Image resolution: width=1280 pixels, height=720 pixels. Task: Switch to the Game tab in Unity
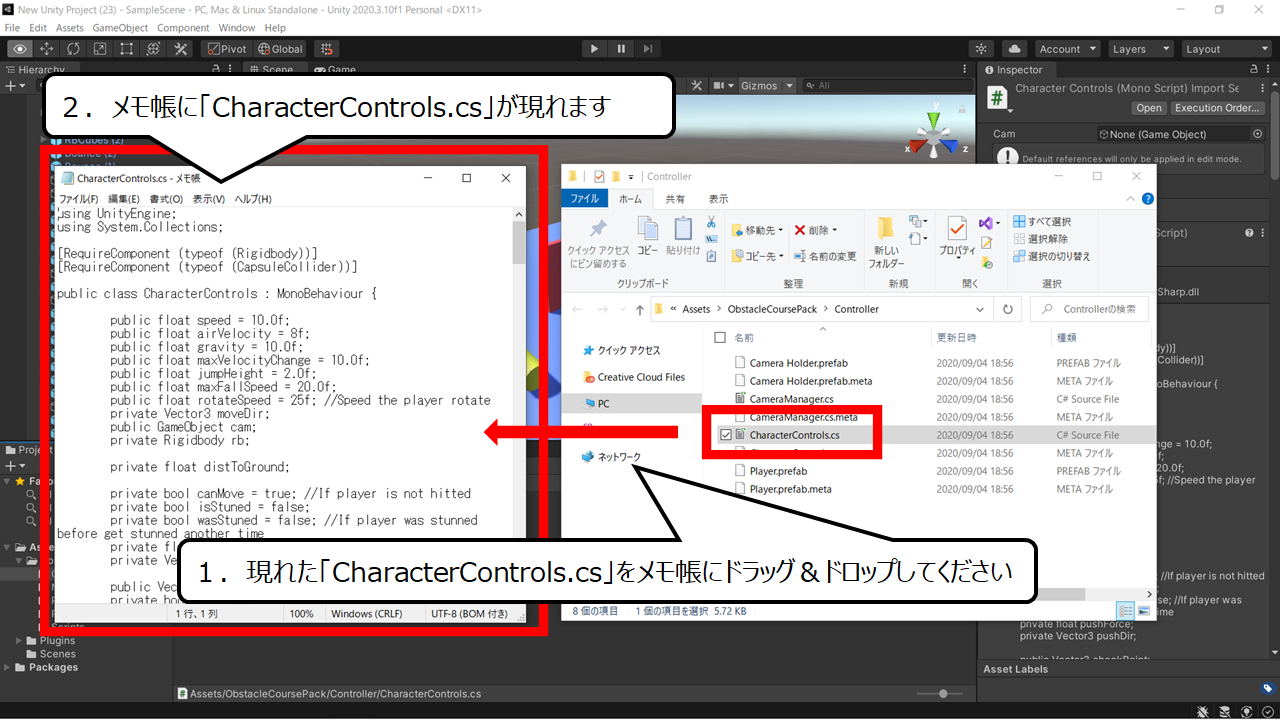[x=335, y=70]
